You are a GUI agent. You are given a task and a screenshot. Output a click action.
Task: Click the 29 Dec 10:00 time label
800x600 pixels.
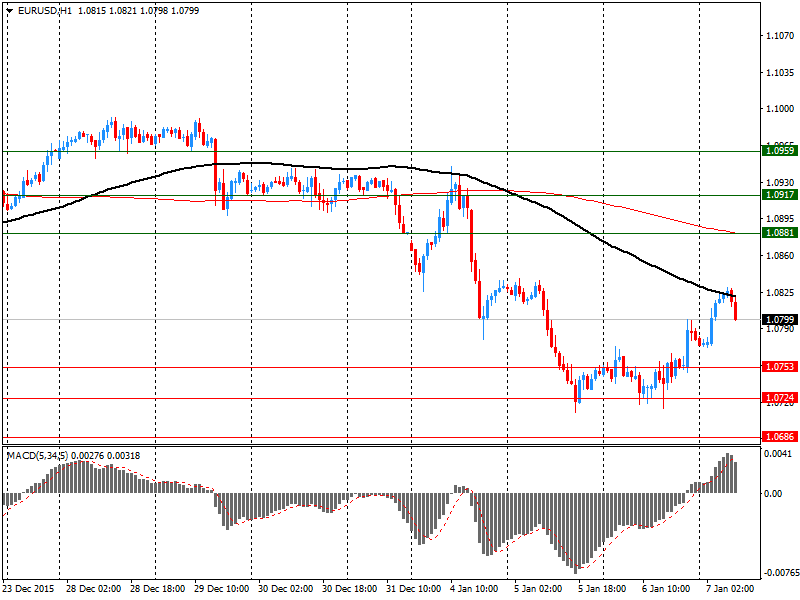click(221, 589)
